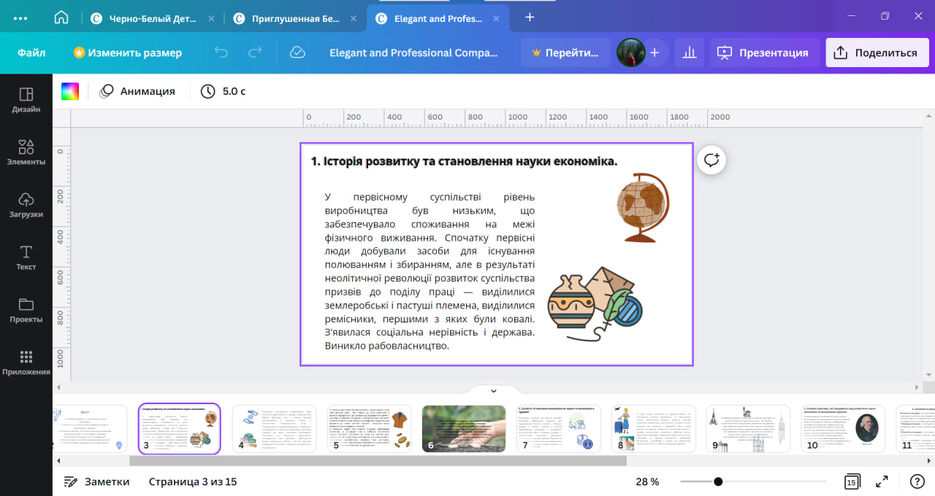This screenshot has height=496, width=935.
Task: Open the three-dots menu at top left
Action: coord(20,17)
